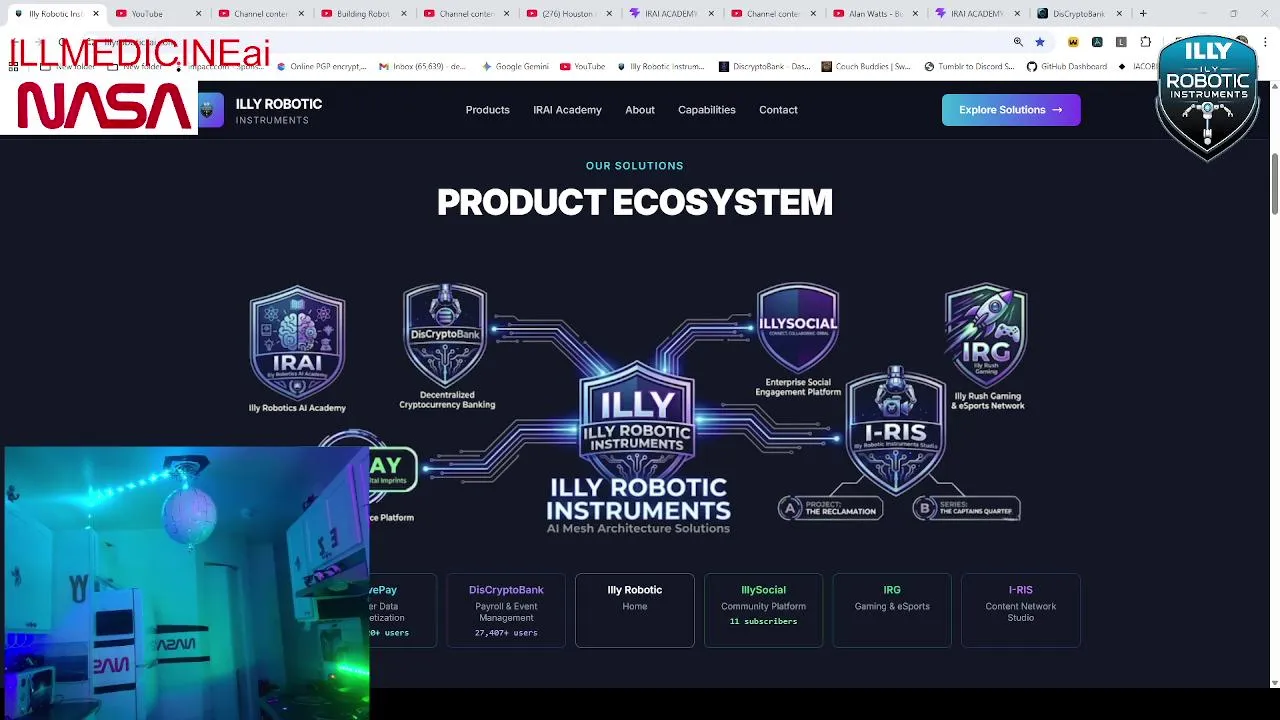Click the Illy Robotic site logo icon
The width and height of the screenshot is (1280, 720).
pos(207,110)
